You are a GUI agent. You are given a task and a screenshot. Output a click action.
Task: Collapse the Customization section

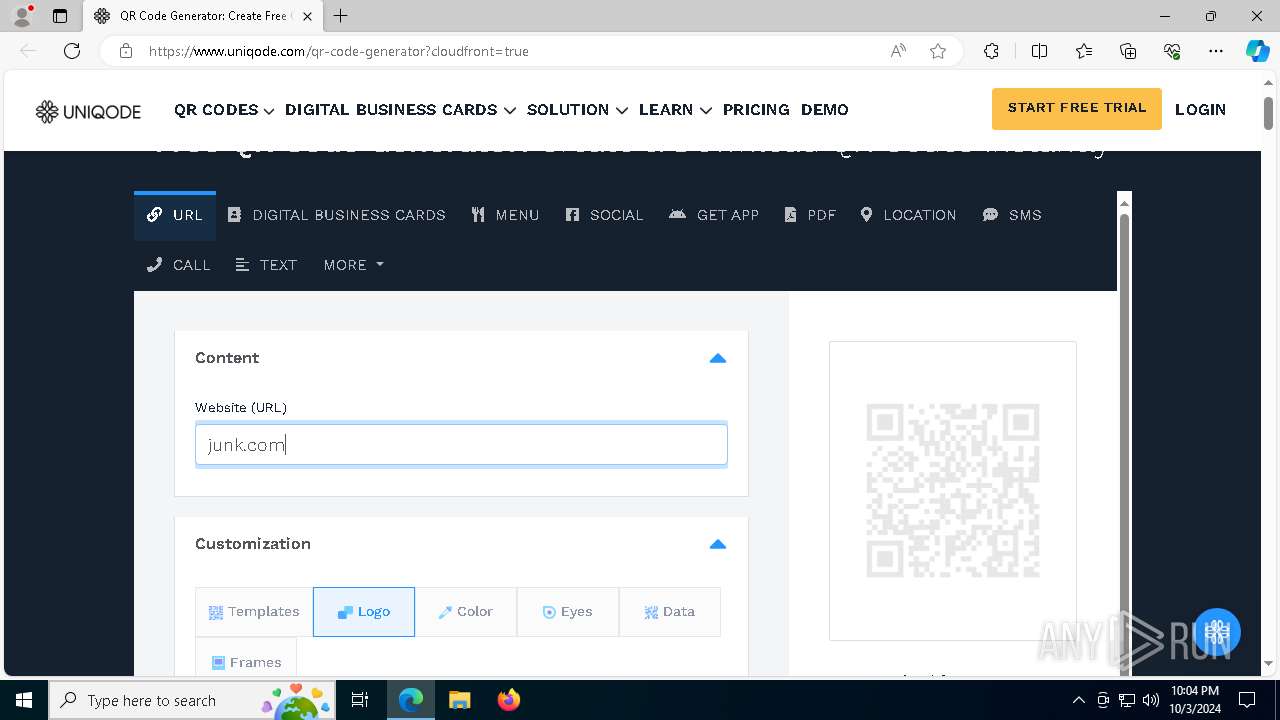pyautogui.click(x=717, y=544)
